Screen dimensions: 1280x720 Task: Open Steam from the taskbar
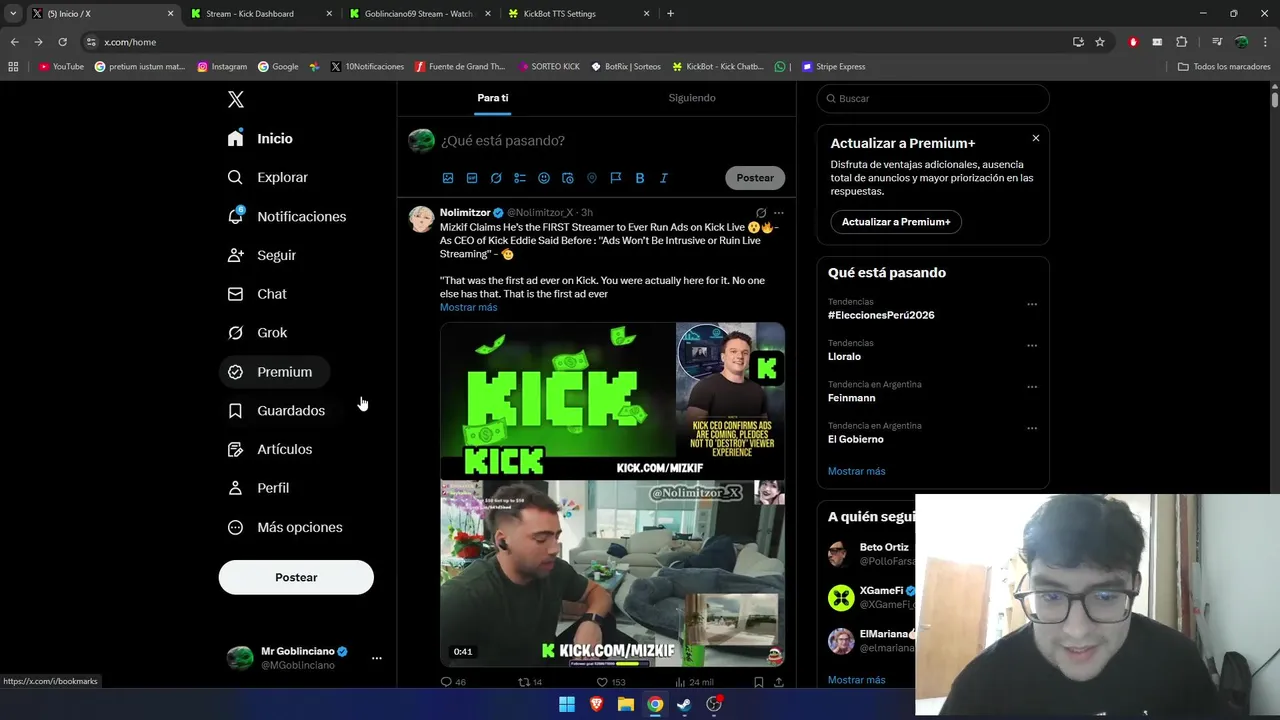pyautogui.click(x=685, y=704)
